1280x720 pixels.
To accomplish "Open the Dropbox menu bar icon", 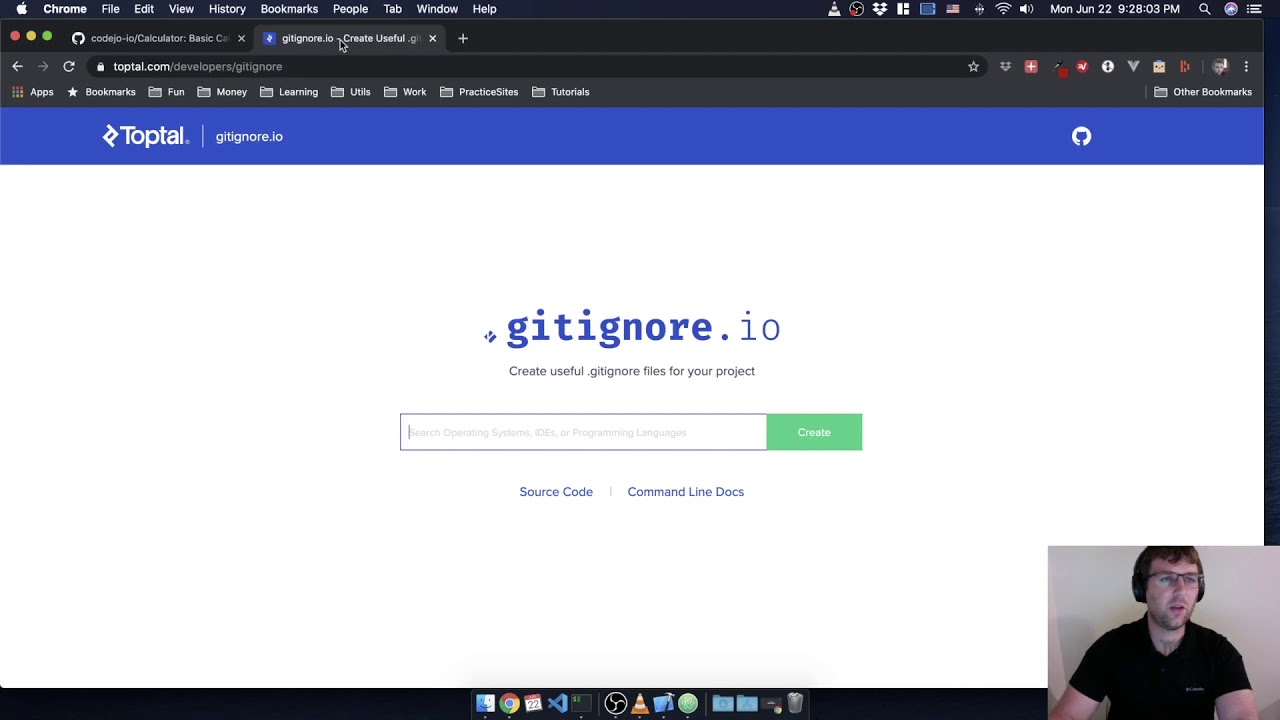I will click(x=880, y=9).
